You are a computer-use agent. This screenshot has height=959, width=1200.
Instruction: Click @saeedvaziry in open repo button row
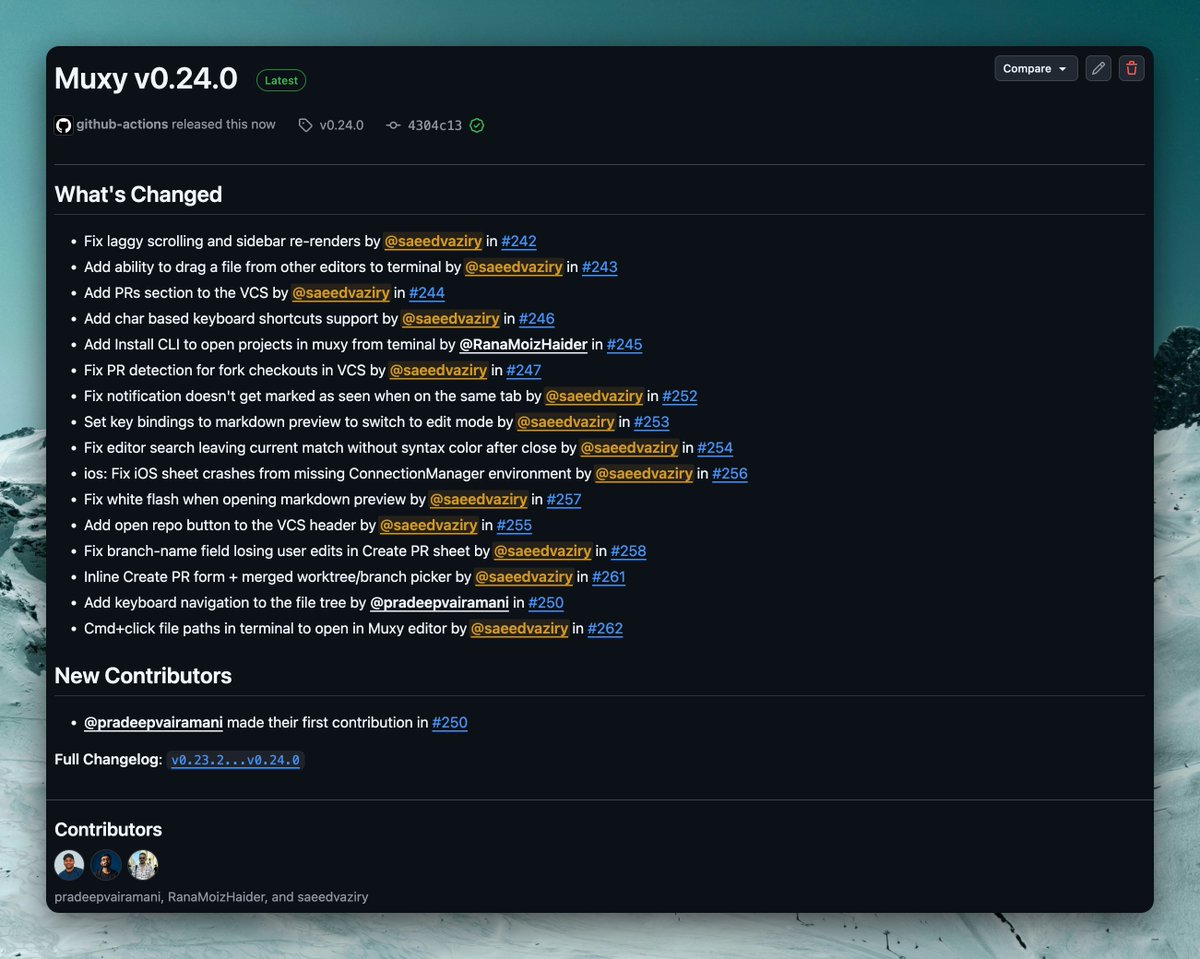click(428, 526)
